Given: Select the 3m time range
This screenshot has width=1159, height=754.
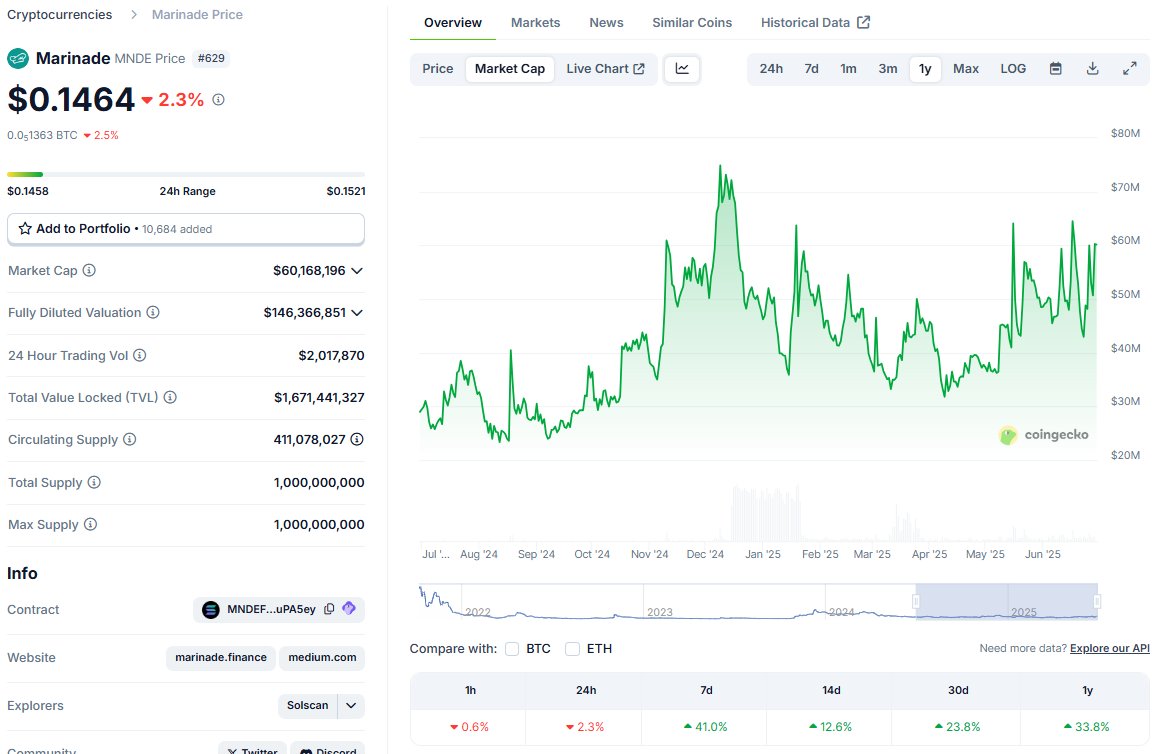Looking at the screenshot, I should tap(888, 69).
